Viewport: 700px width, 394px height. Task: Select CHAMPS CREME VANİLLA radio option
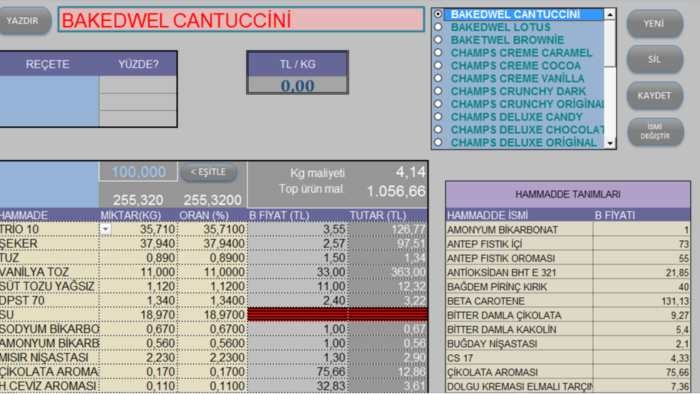tap(438, 79)
